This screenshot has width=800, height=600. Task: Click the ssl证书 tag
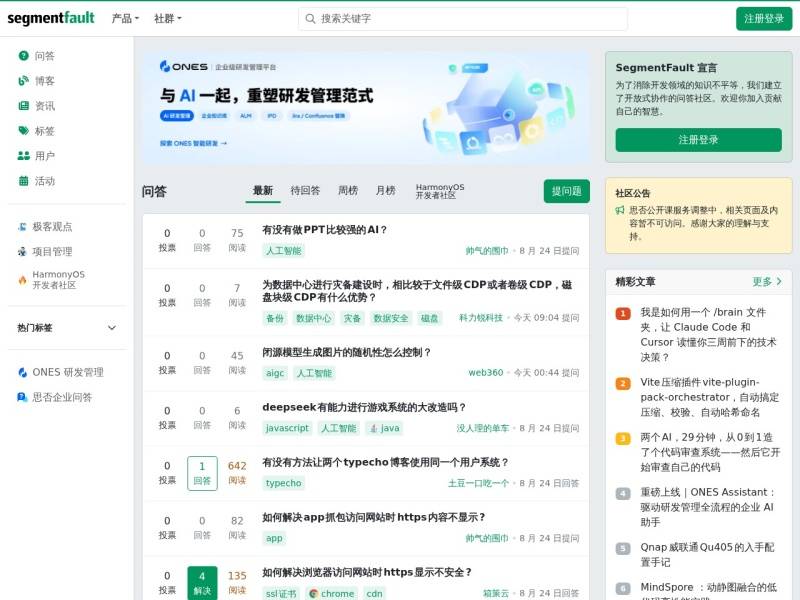pos(281,593)
